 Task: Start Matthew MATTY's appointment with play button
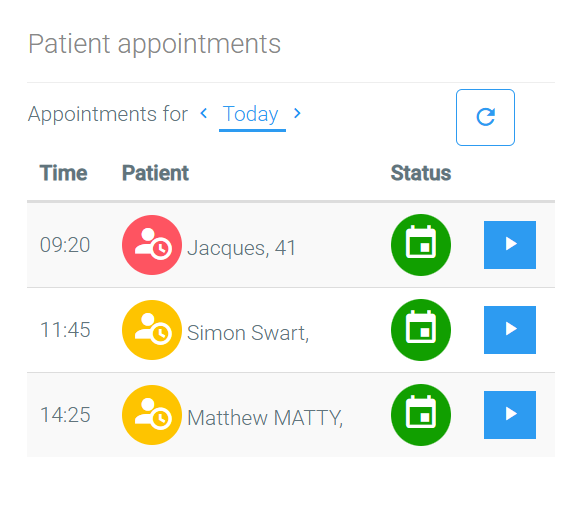510,415
